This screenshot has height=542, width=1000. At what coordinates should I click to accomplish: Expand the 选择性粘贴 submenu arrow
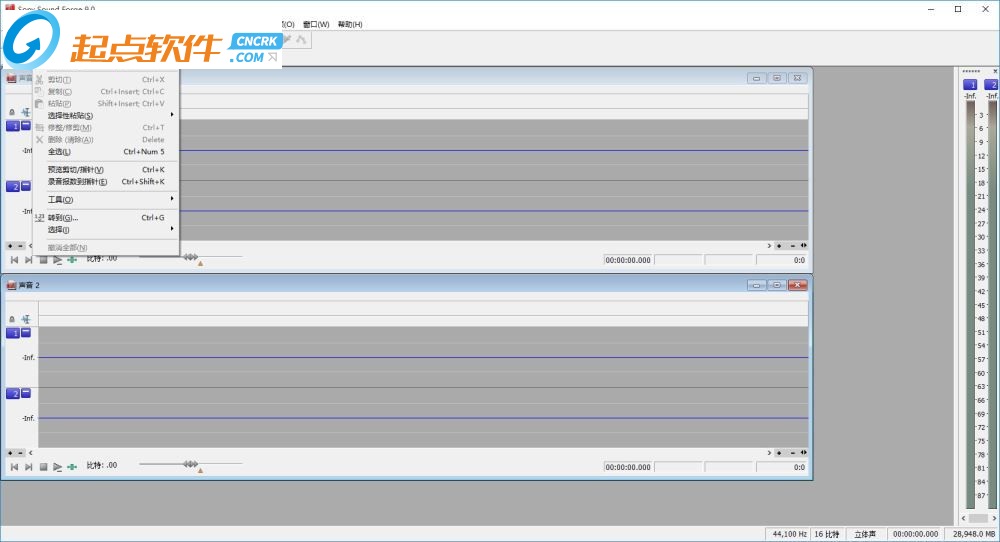[x=172, y=115]
